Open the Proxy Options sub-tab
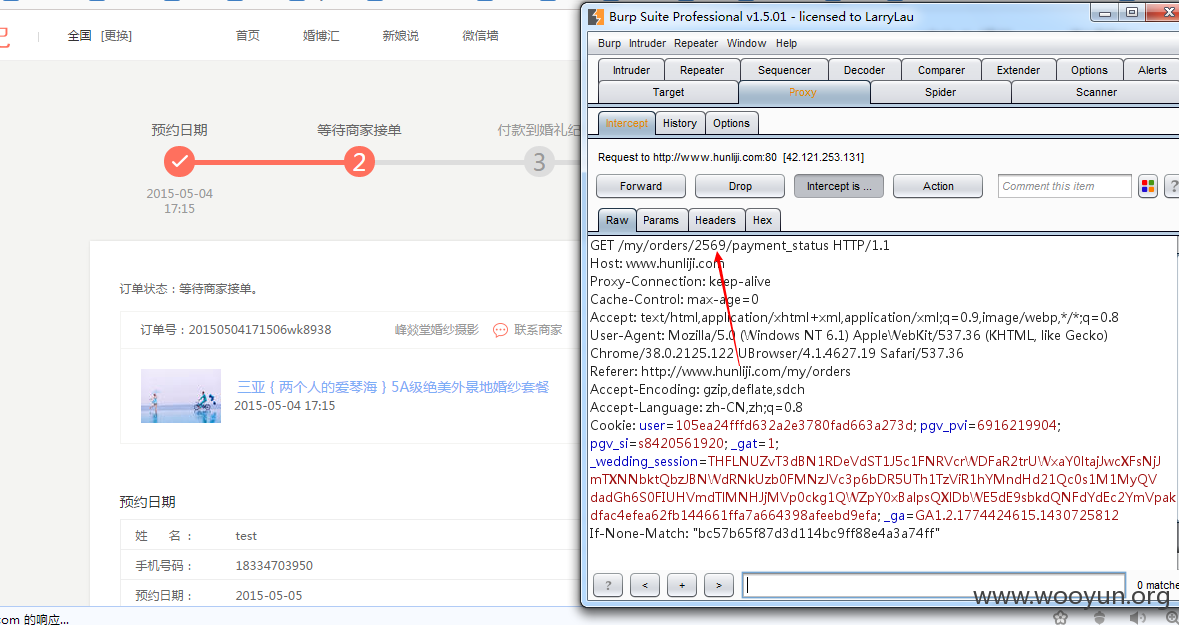 coord(732,123)
